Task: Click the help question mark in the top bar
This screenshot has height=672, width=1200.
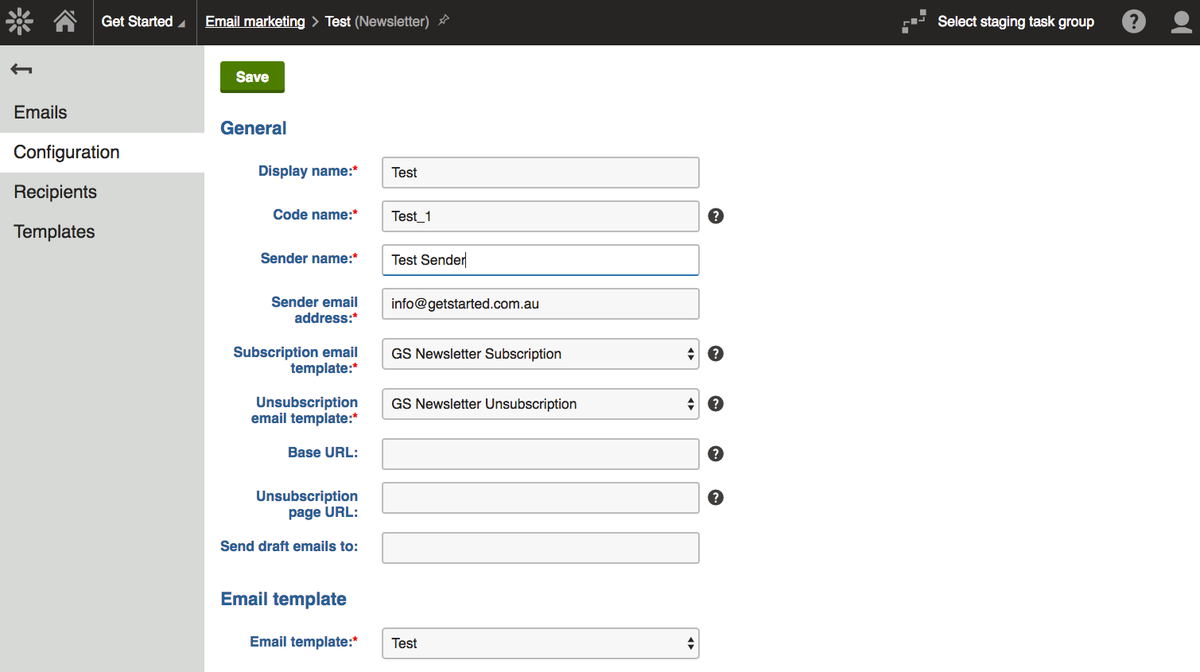Action: (1133, 20)
